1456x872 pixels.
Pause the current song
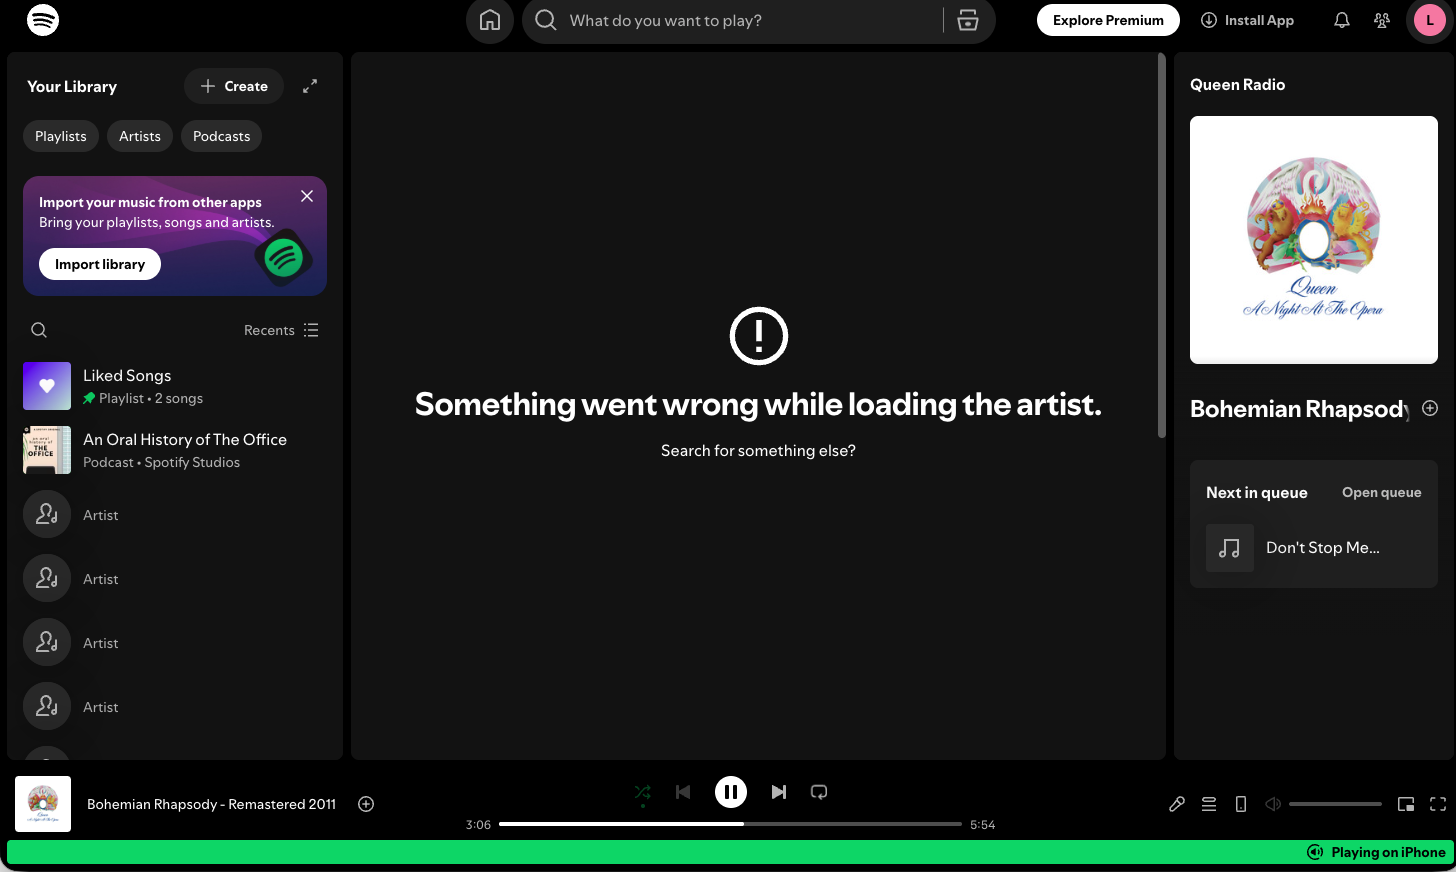731,792
